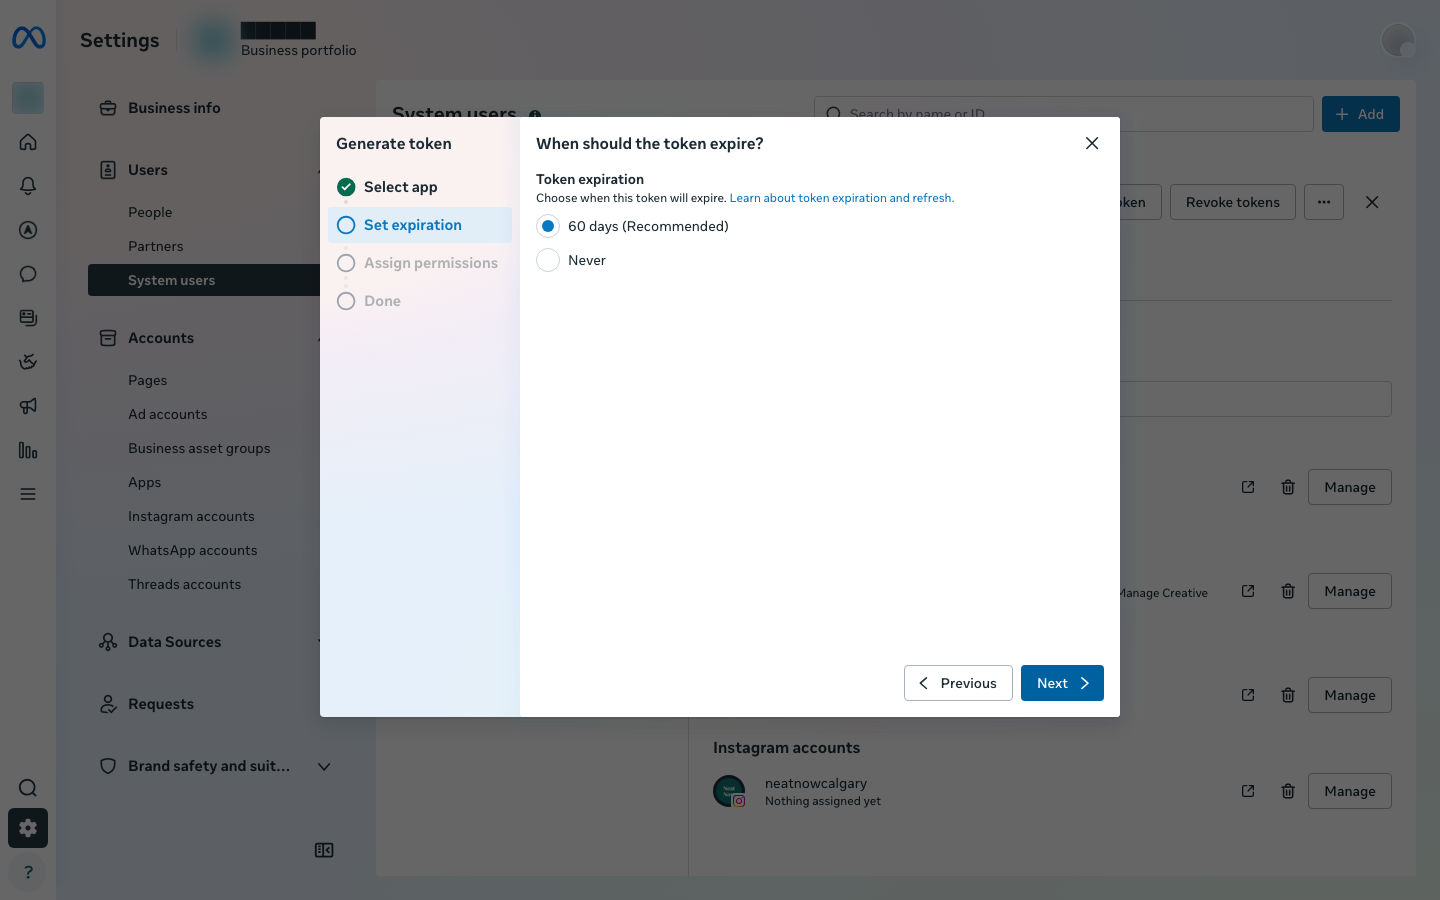Open the business portfolio switcher
The image size is (1440, 900).
tap(275, 40)
